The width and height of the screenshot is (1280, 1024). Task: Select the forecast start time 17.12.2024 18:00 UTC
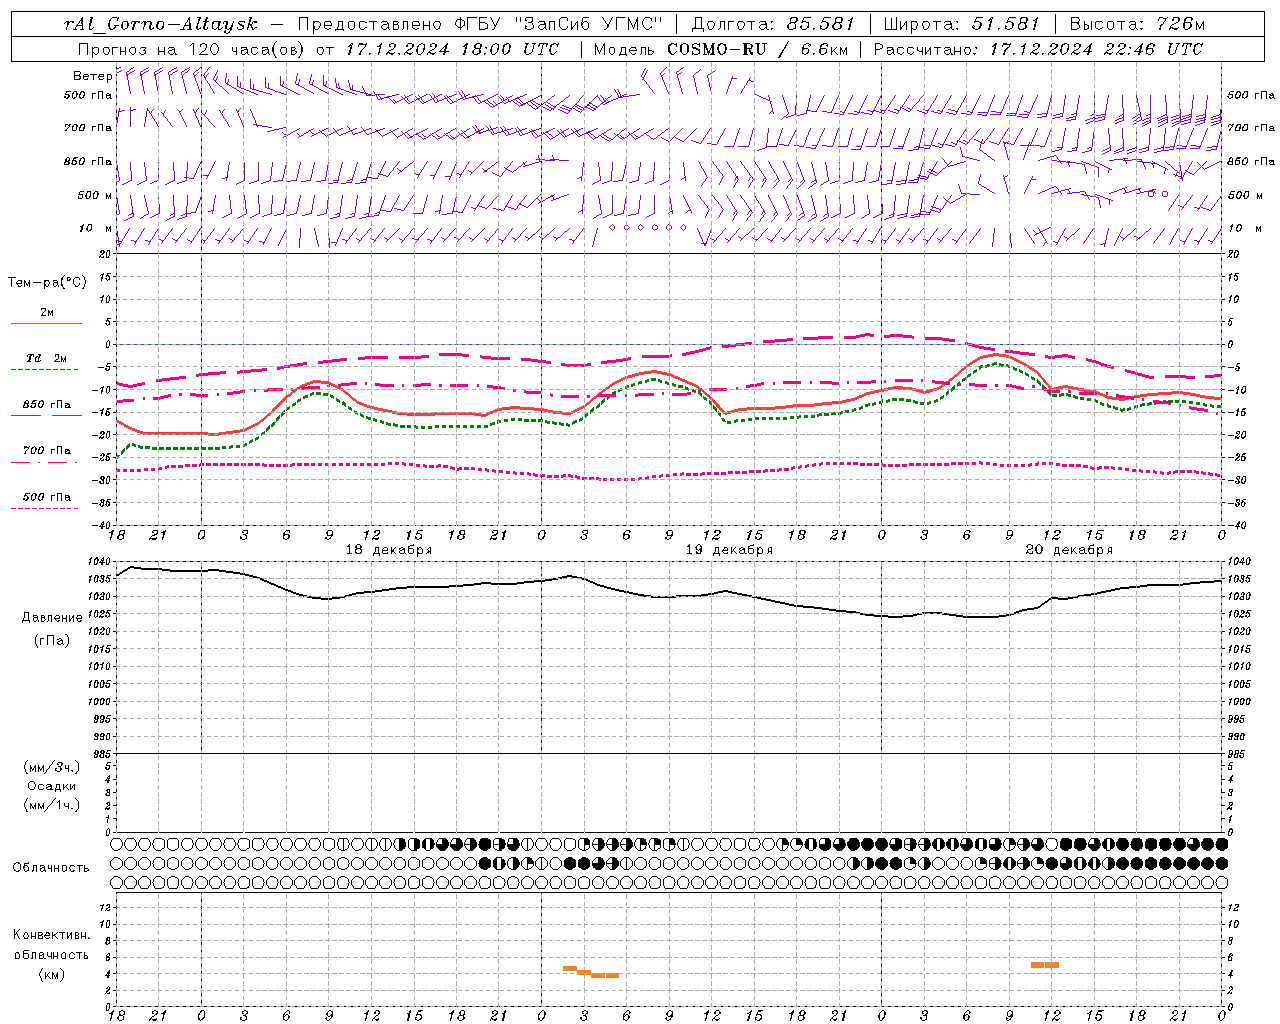452,49
